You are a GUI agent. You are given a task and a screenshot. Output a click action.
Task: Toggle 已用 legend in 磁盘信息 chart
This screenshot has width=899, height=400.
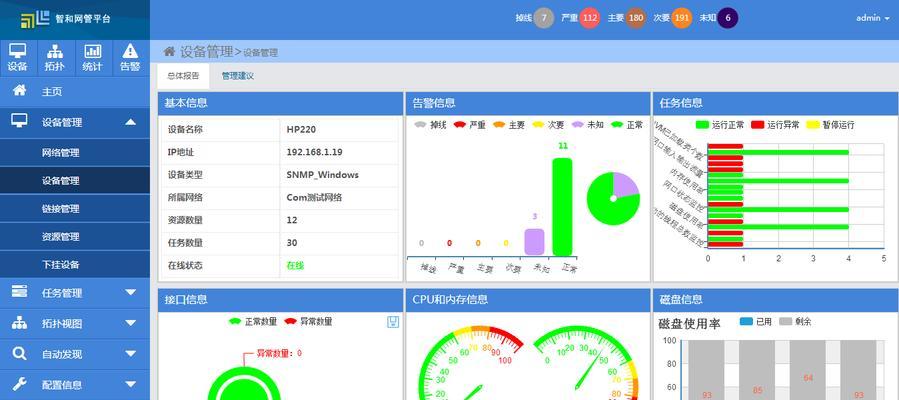point(756,322)
